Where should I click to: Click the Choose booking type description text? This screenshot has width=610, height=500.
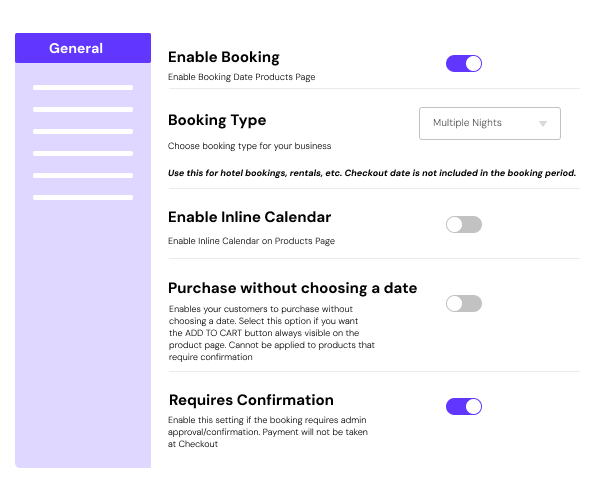point(249,146)
